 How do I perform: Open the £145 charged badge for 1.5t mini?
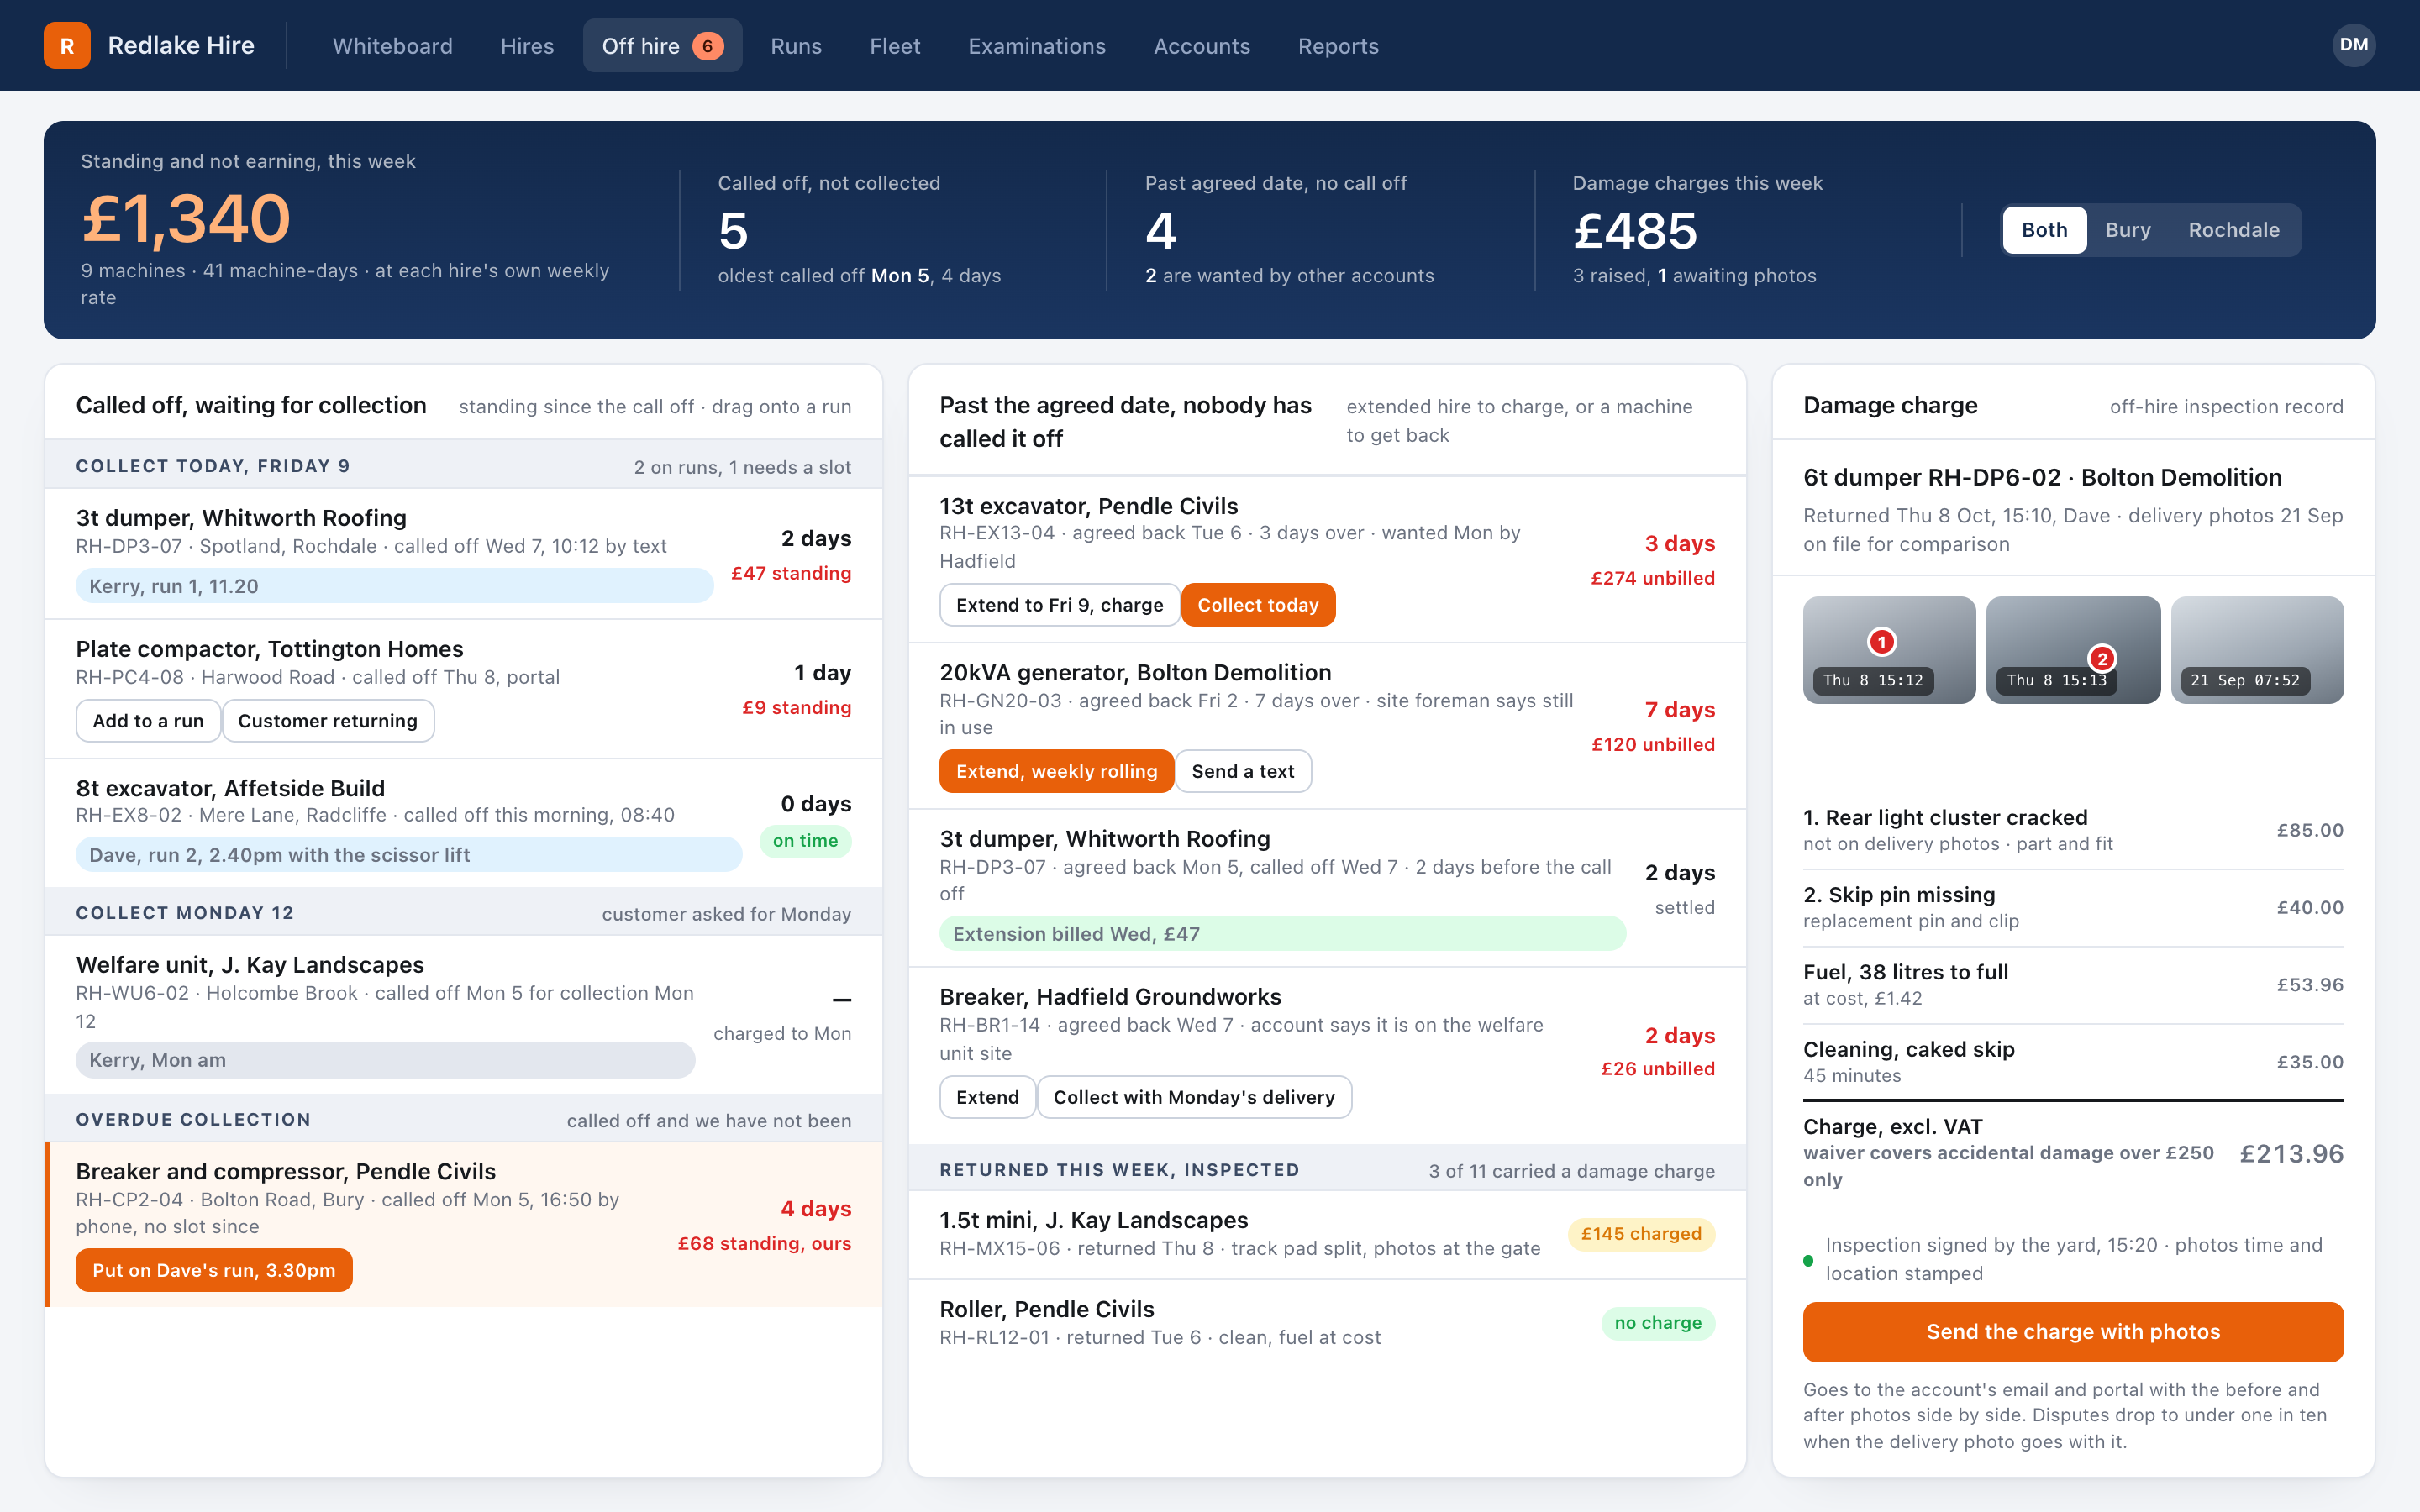(1641, 1234)
